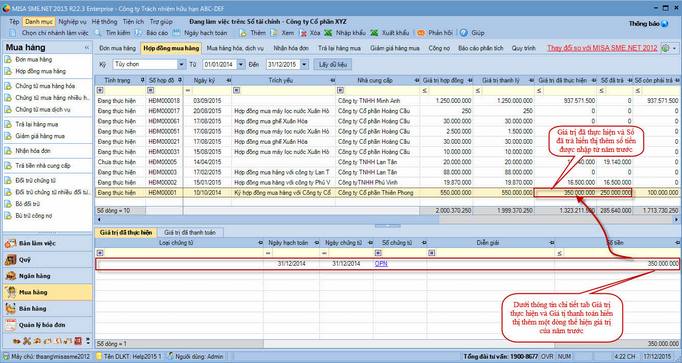Screen dimensions: 682x363
Task: Go to the Ngân hàng module
Action: [47, 276]
